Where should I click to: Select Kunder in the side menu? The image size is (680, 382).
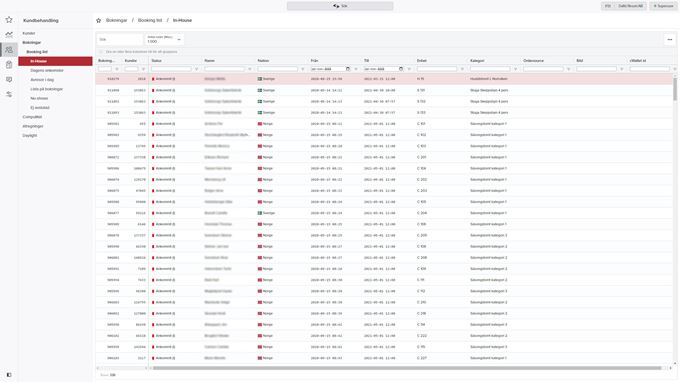coord(29,33)
